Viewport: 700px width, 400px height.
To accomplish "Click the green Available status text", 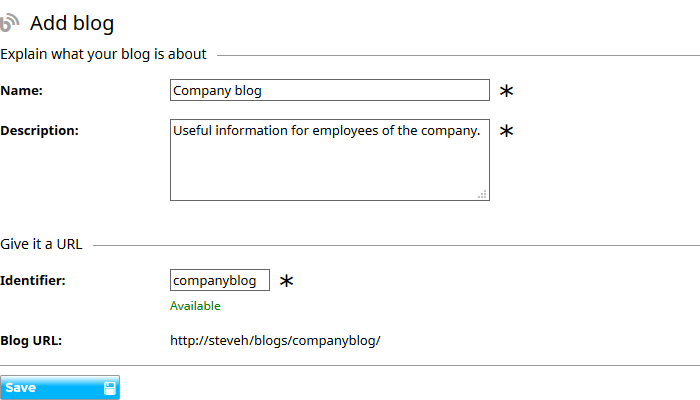I will pos(195,306).
